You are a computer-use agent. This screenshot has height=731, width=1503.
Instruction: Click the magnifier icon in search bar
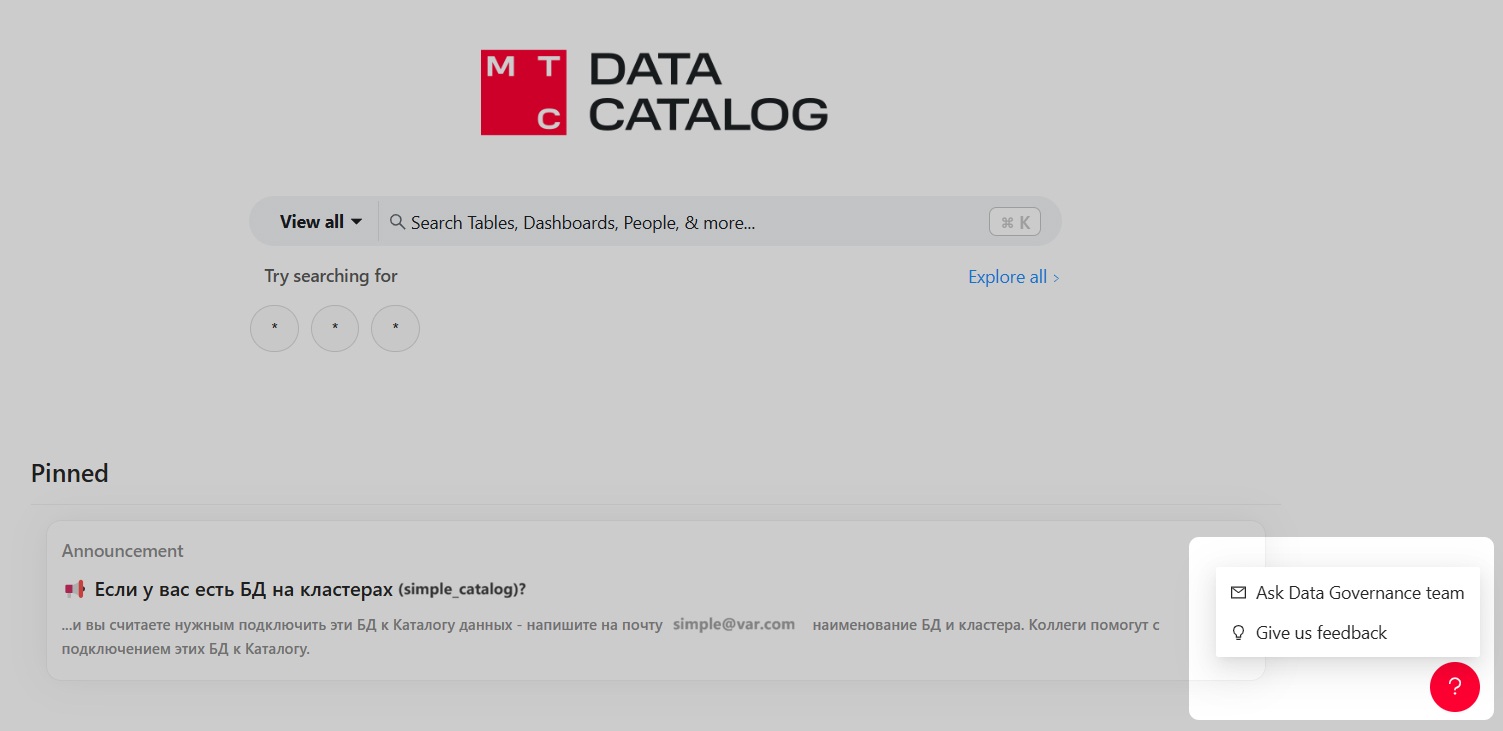click(x=397, y=222)
